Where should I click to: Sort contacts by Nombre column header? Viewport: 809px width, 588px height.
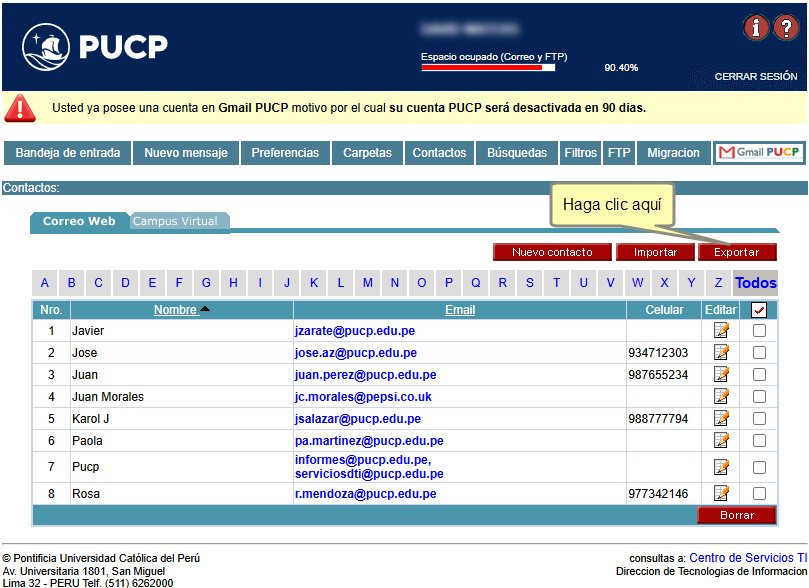175,310
